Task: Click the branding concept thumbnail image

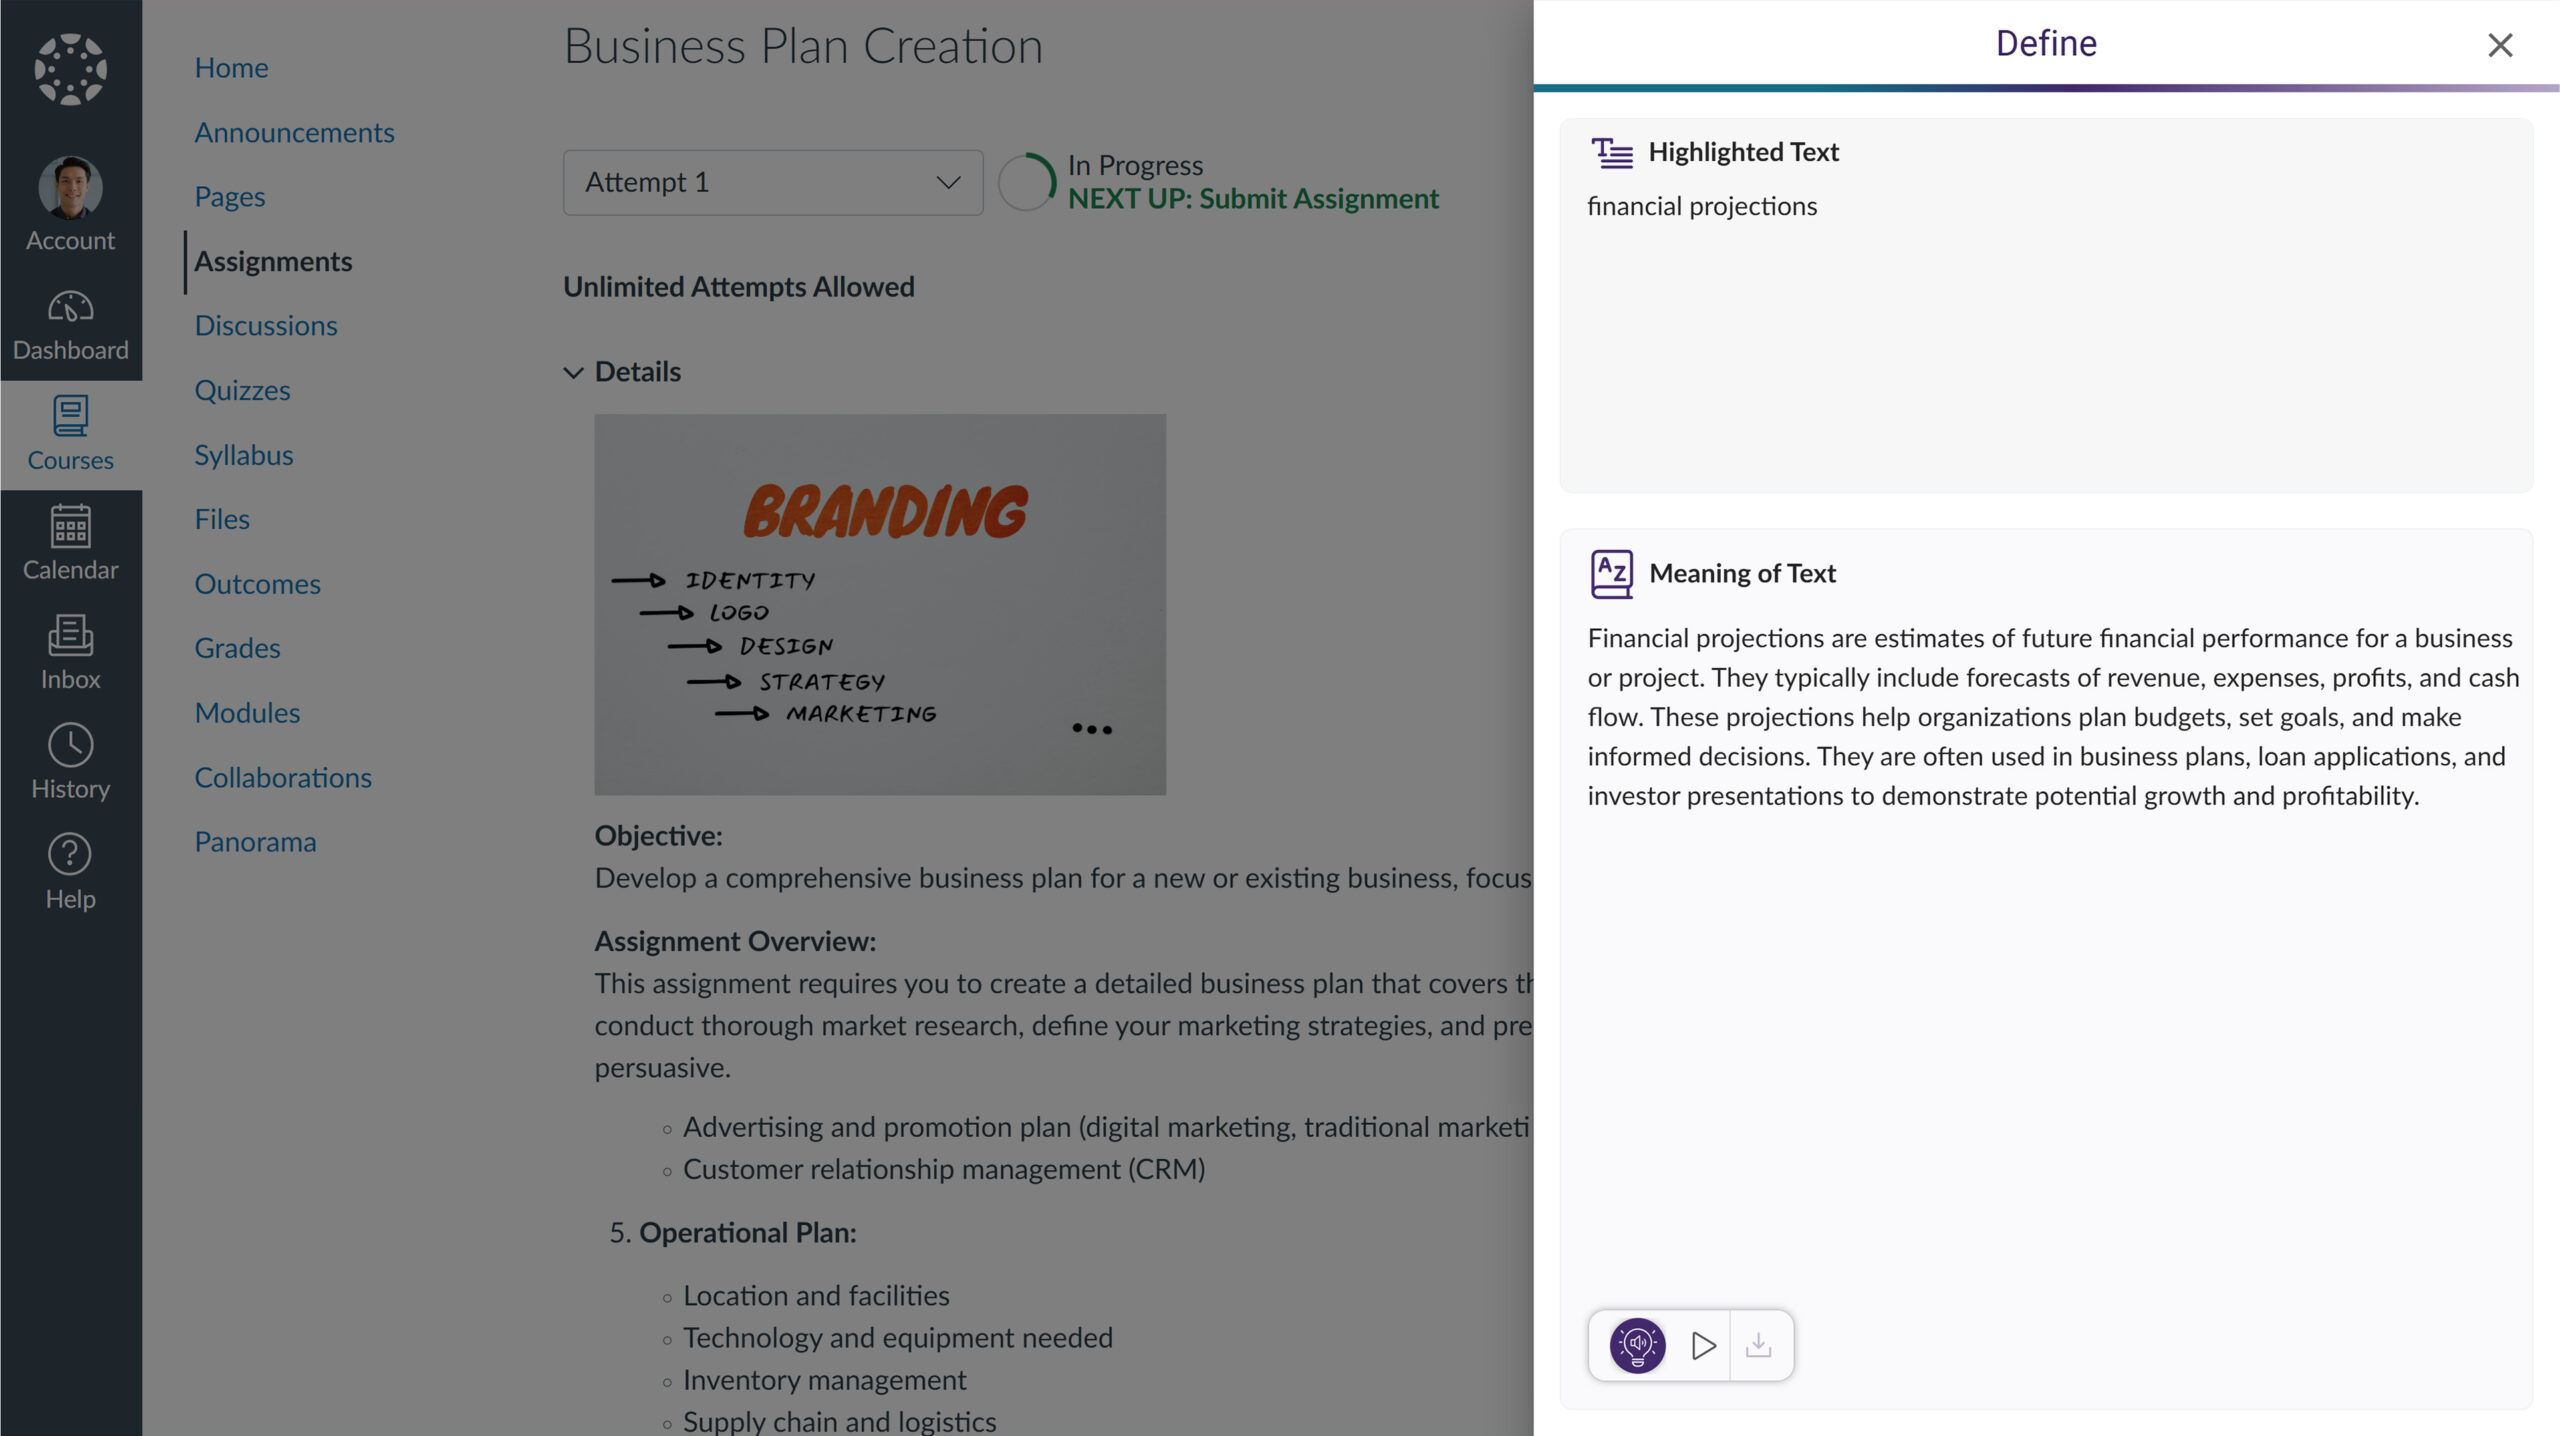Action: (x=879, y=605)
